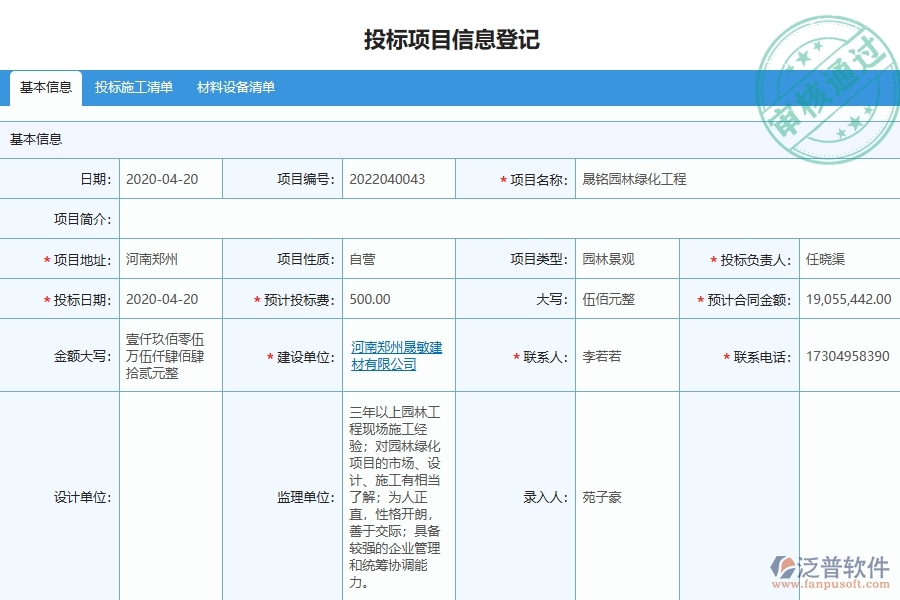This screenshot has height=600, width=900.
Task: Click the 联系电话 value 17304958390
Action: point(845,355)
